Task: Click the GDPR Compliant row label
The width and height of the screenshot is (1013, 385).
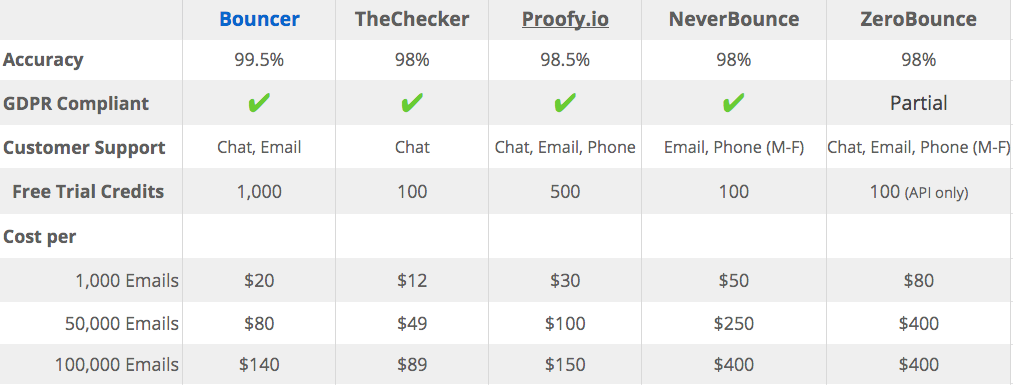Action: [x=76, y=104]
